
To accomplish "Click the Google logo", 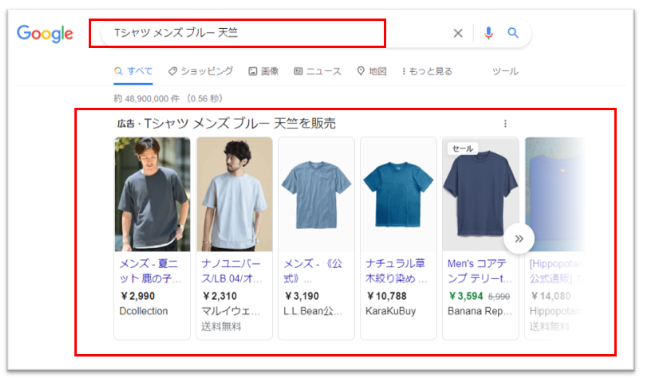I will [x=45, y=33].
